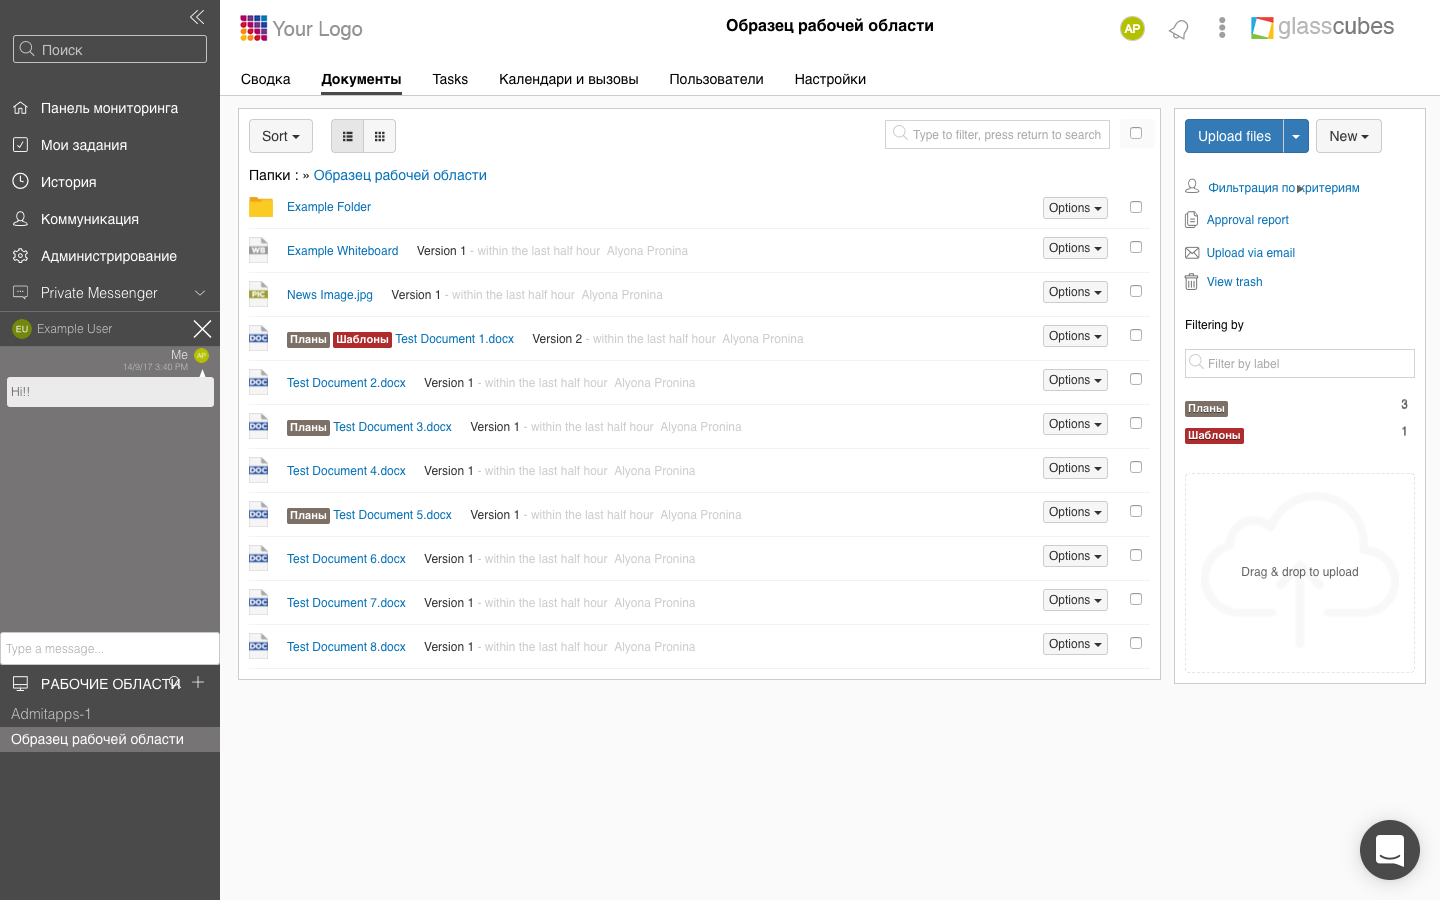Open the Администрирование gear icon
This screenshot has height=900, width=1440.
coord(20,256)
